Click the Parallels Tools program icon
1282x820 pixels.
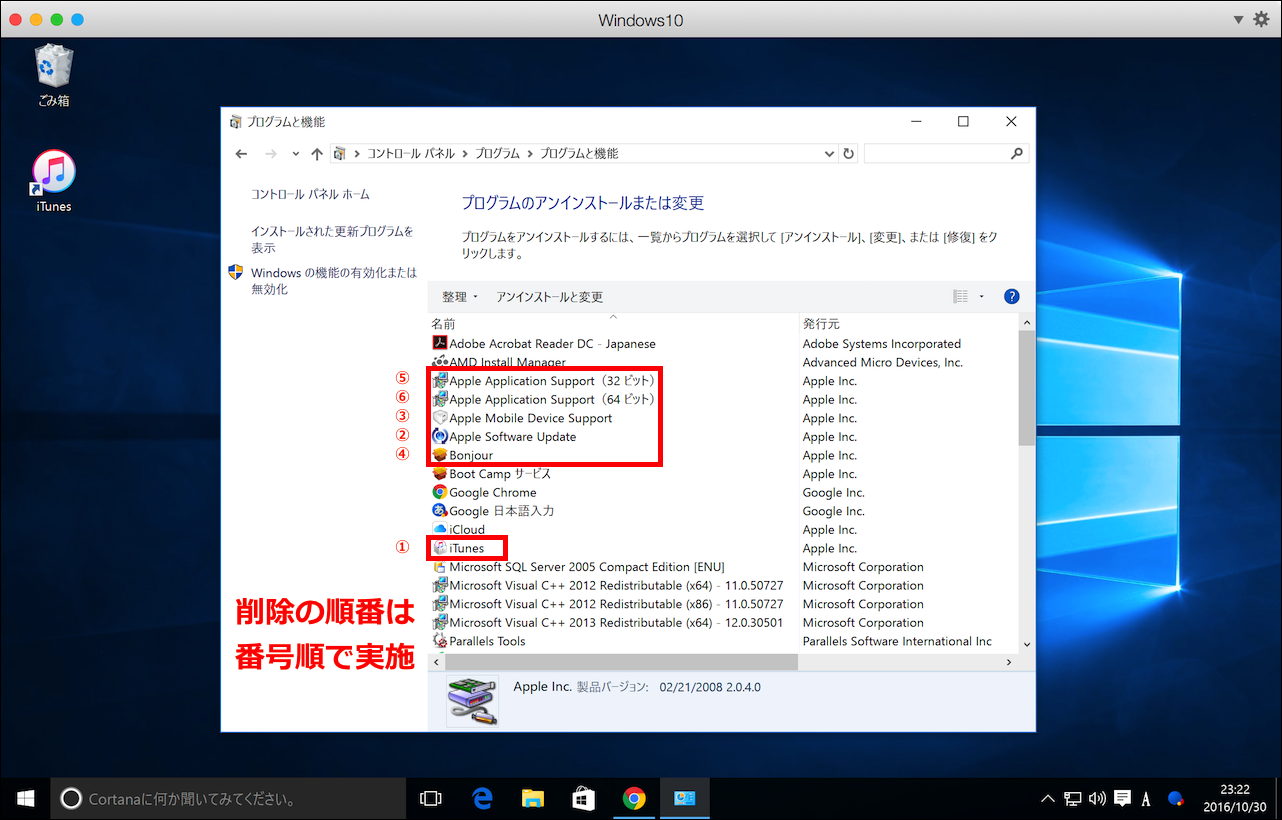(440, 641)
